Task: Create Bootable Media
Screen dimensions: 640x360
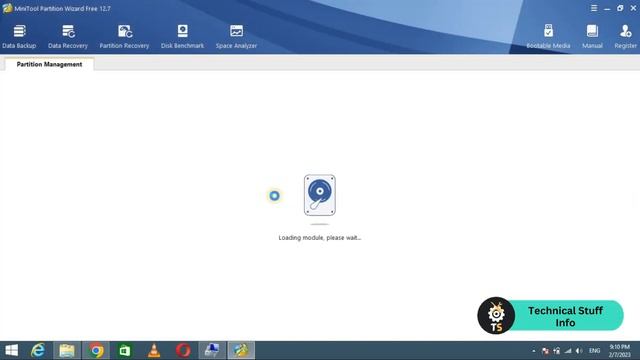Action: tap(548, 37)
